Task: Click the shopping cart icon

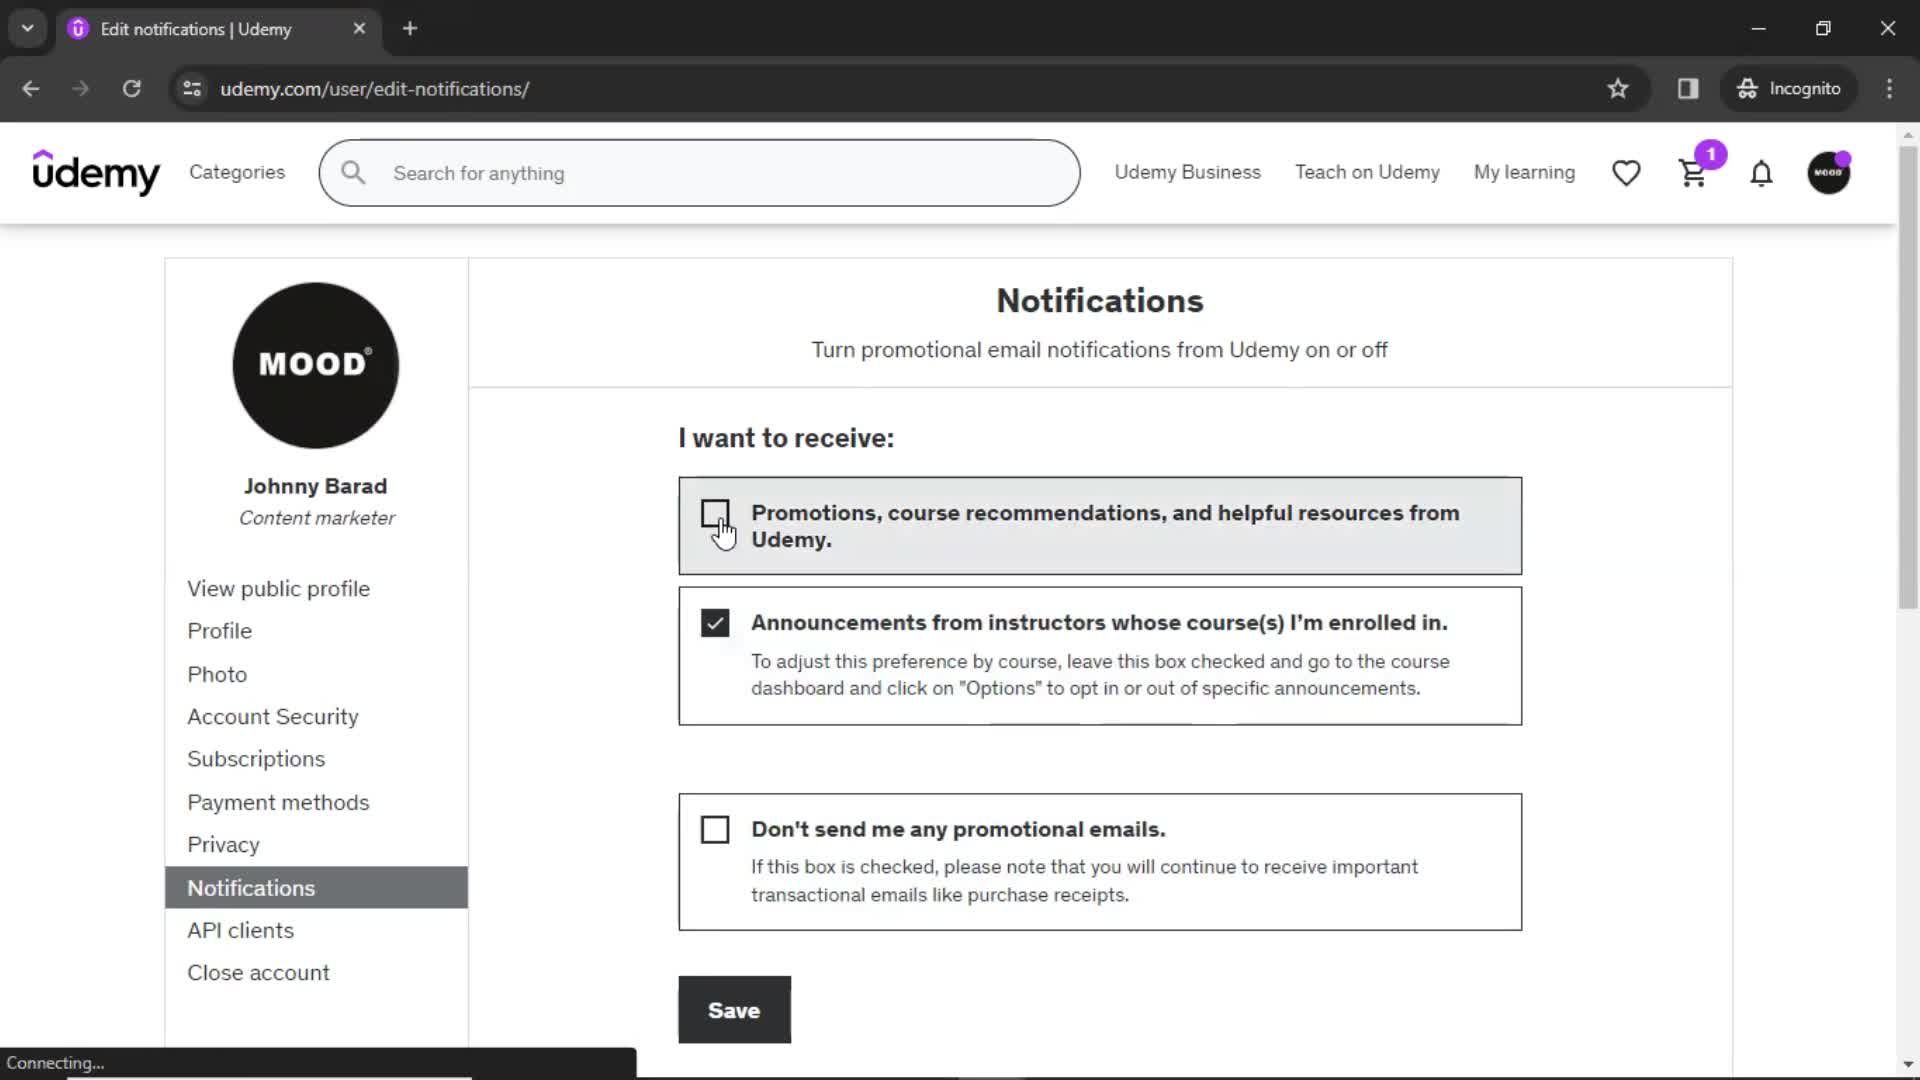Action: tap(1692, 171)
